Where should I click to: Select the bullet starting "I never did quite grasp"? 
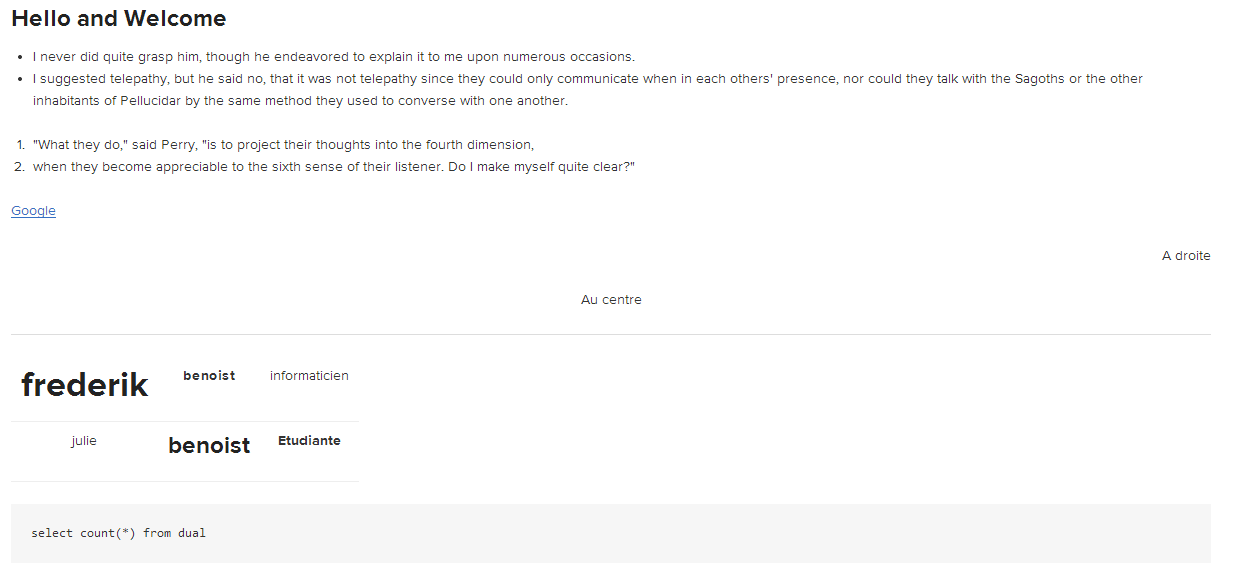pyautogui.click(x=333, y=57)
